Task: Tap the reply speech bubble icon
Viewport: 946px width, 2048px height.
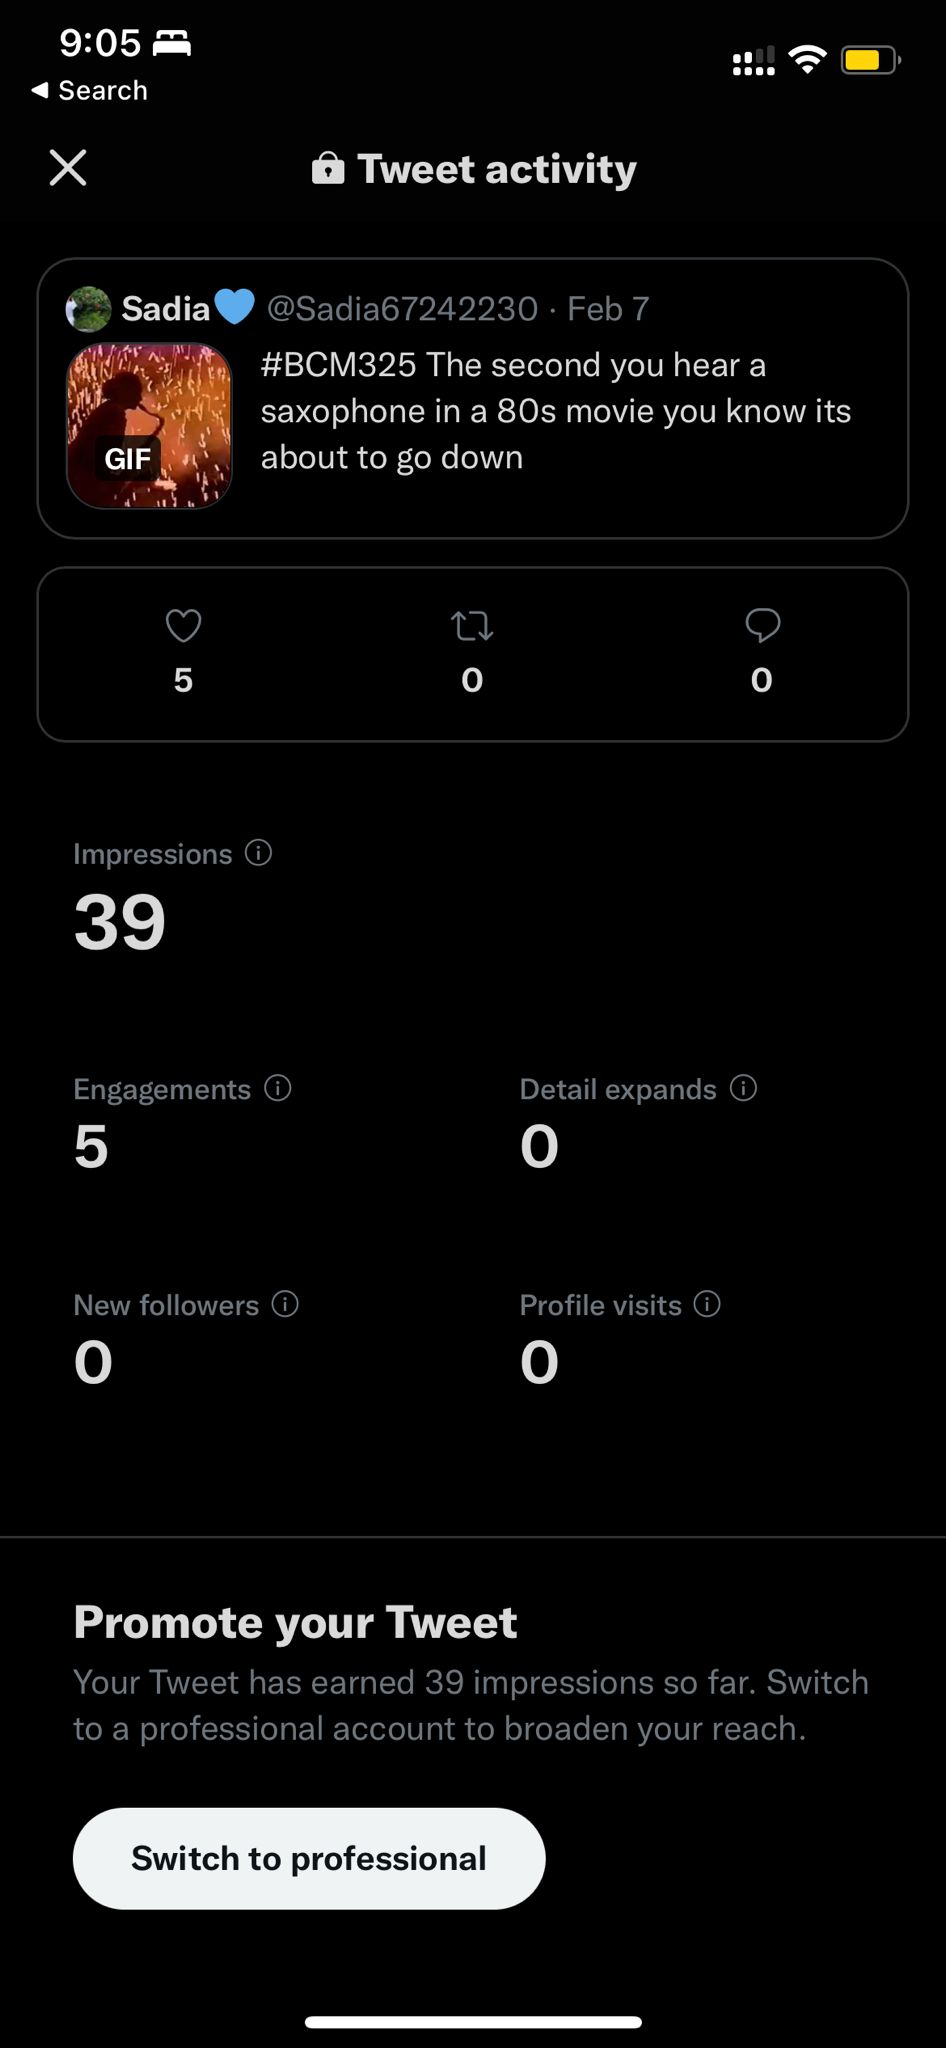Action: (x=762, y=626)
